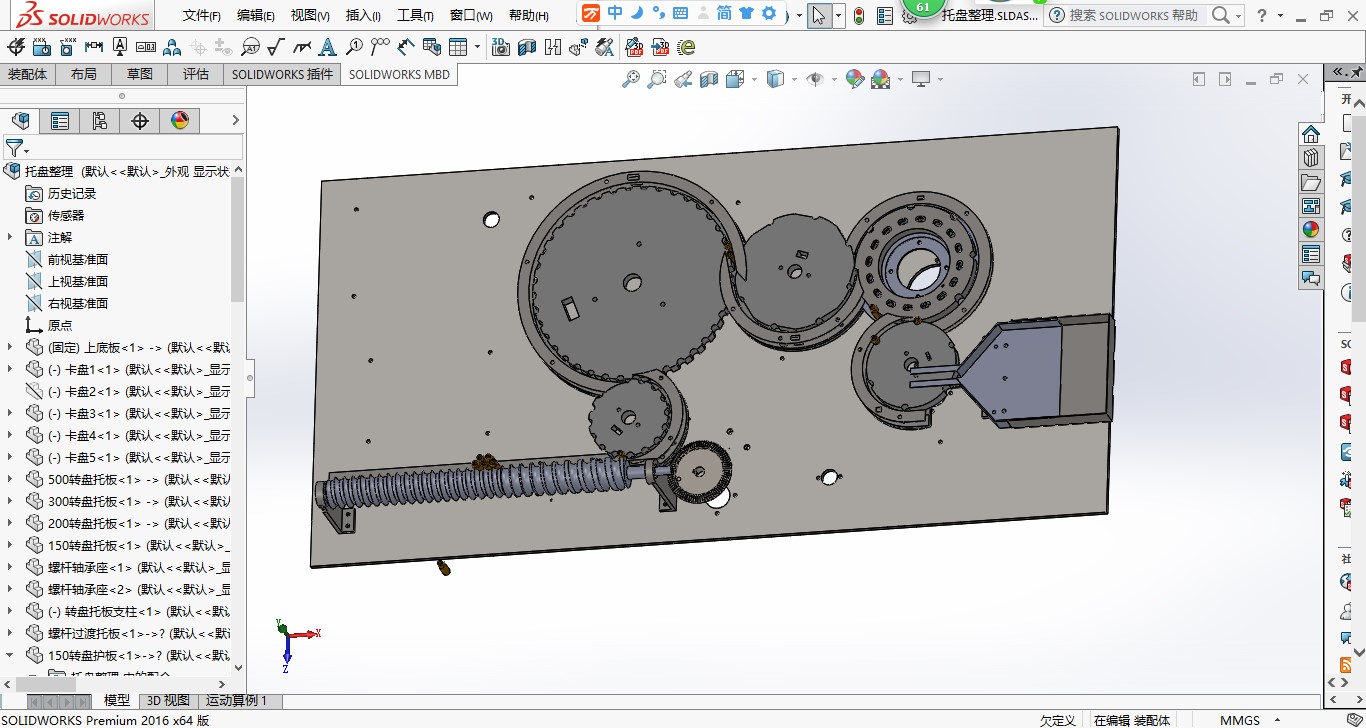
Task: Open the Display Style dropdown arrow
Action: 794,79
